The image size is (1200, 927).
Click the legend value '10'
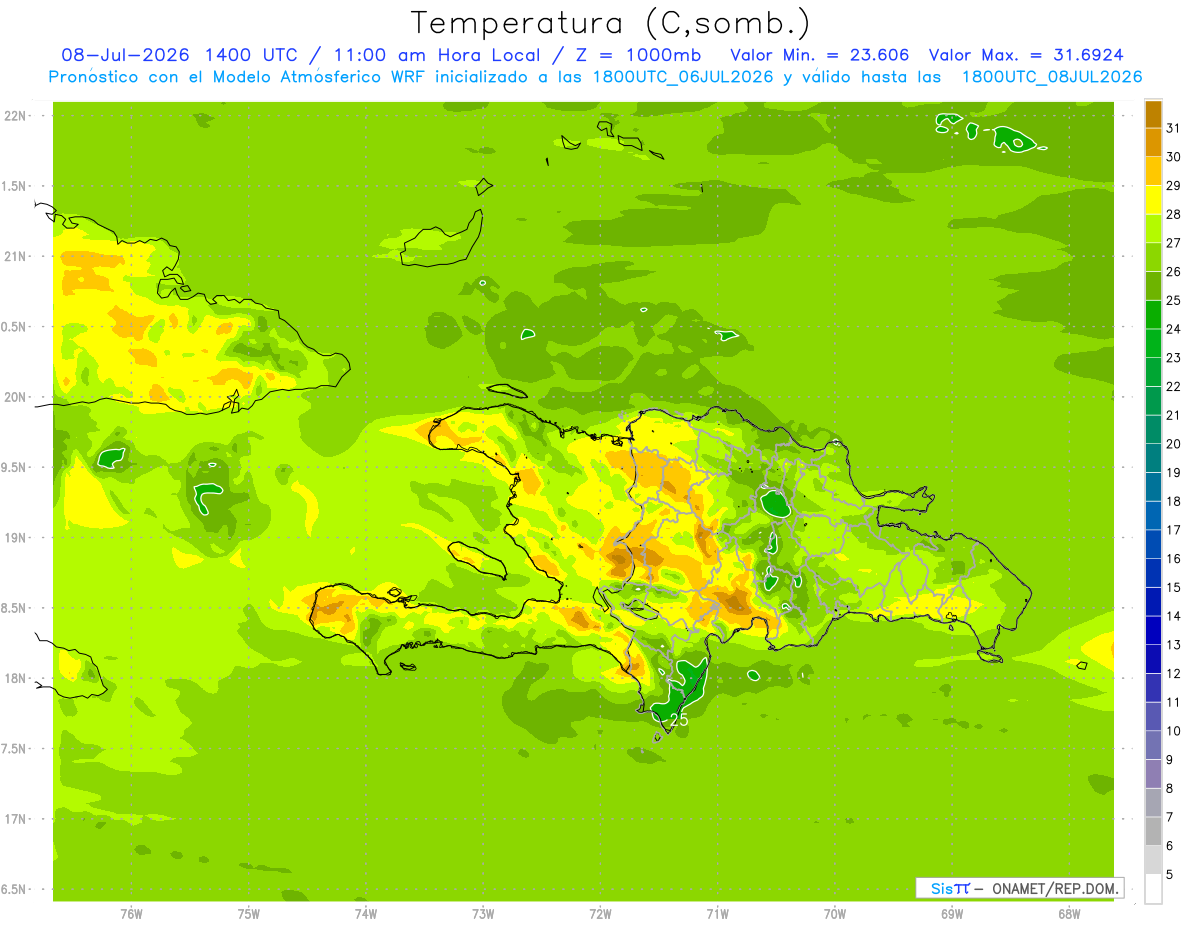pos(1174,731)
